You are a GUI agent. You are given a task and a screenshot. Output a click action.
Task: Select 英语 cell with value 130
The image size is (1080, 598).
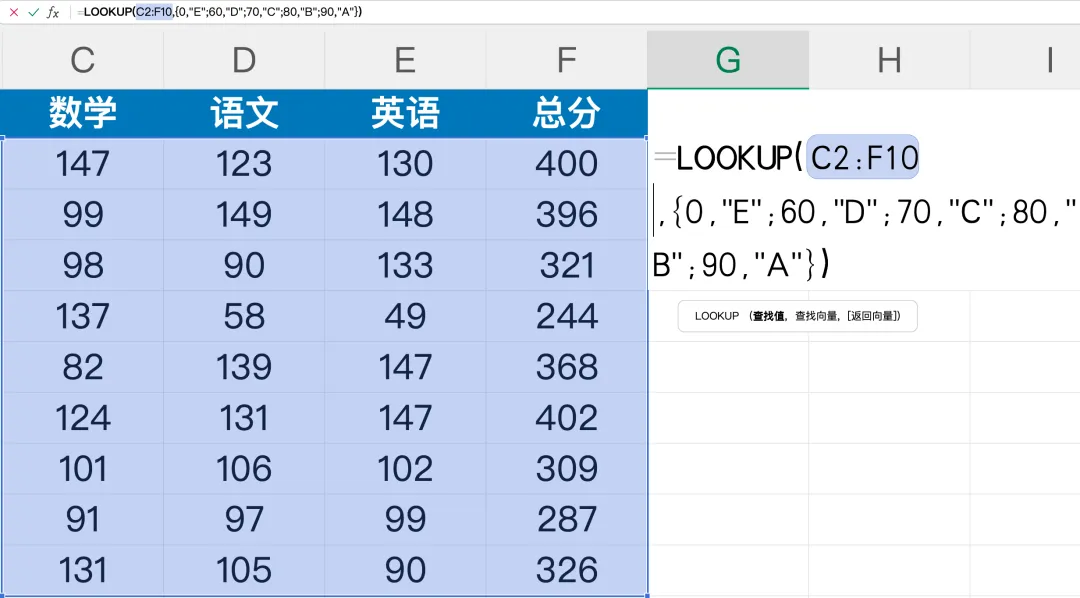click(405, 164)
